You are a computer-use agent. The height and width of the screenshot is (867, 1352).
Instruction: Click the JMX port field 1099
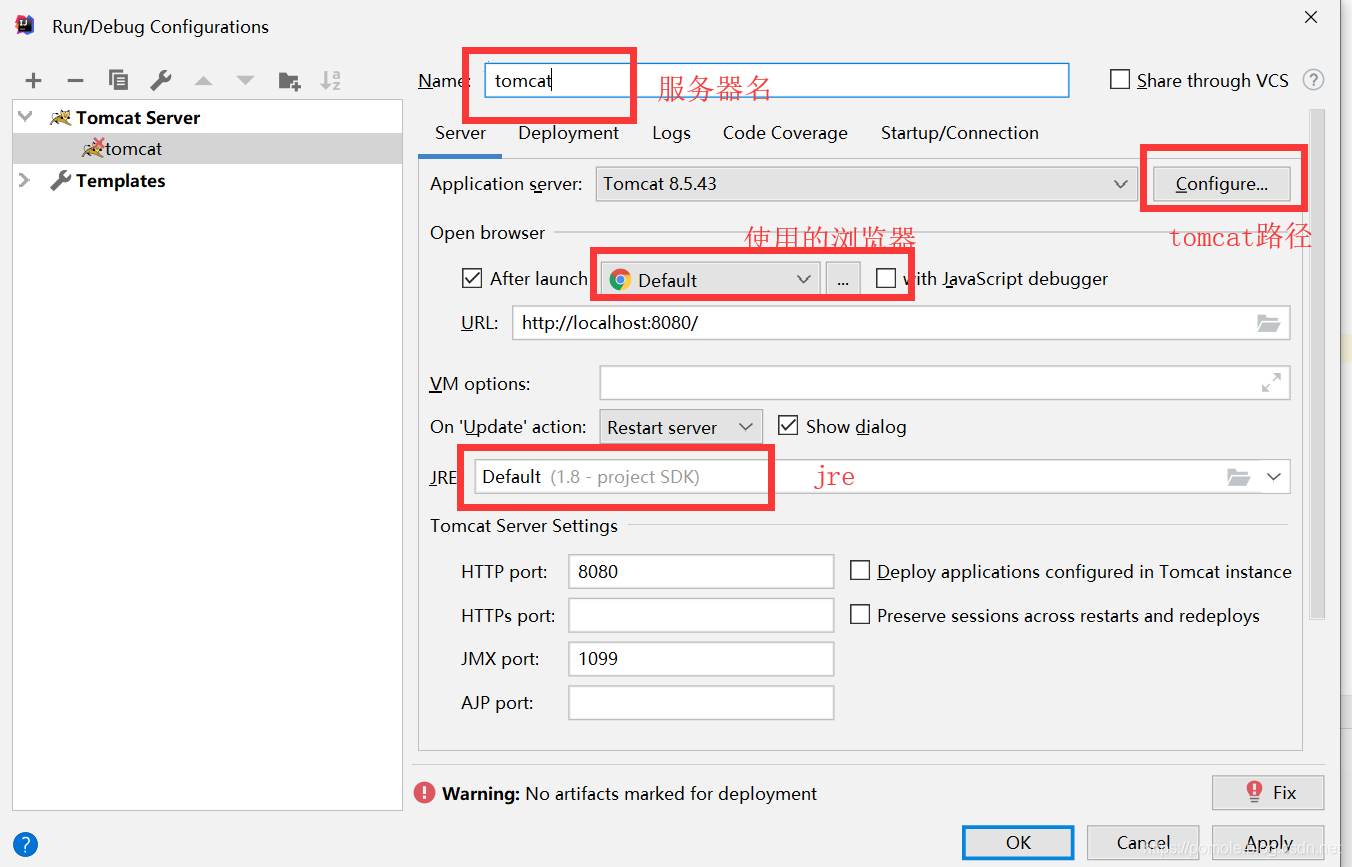701,659
